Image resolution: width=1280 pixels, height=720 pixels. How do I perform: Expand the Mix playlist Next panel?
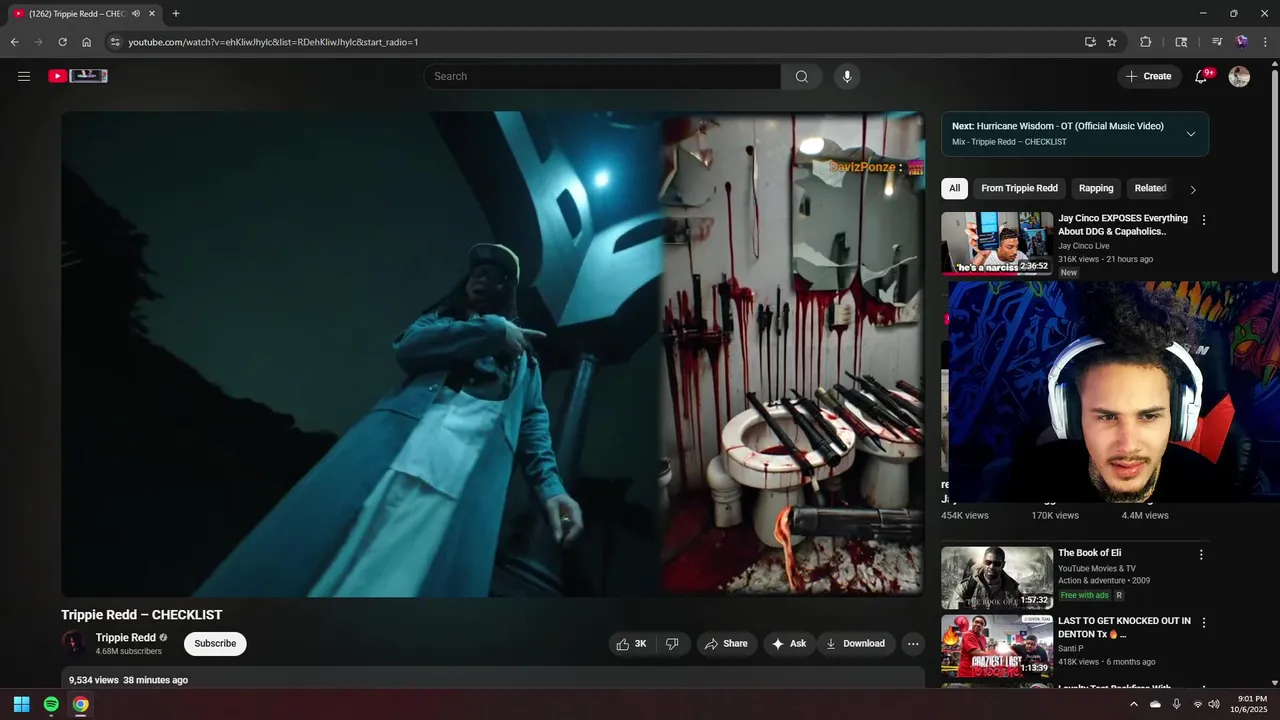(1190, 134)
